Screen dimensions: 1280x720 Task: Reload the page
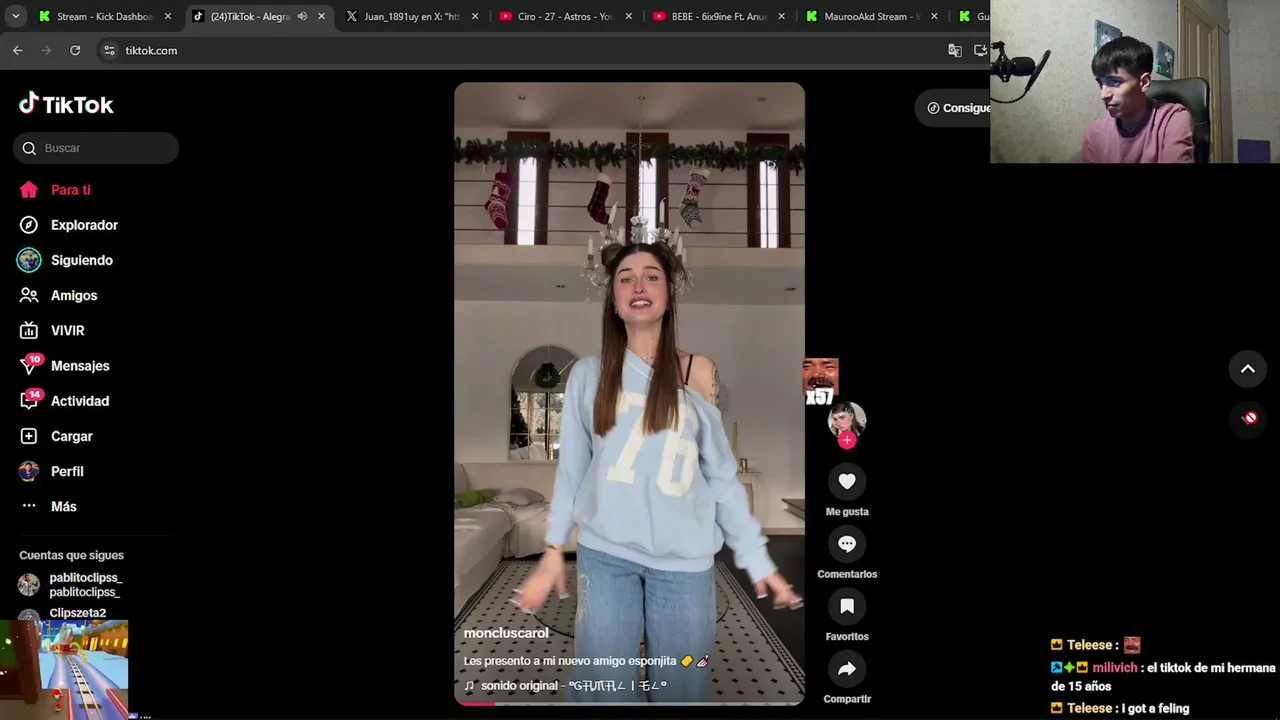point(75,50)
